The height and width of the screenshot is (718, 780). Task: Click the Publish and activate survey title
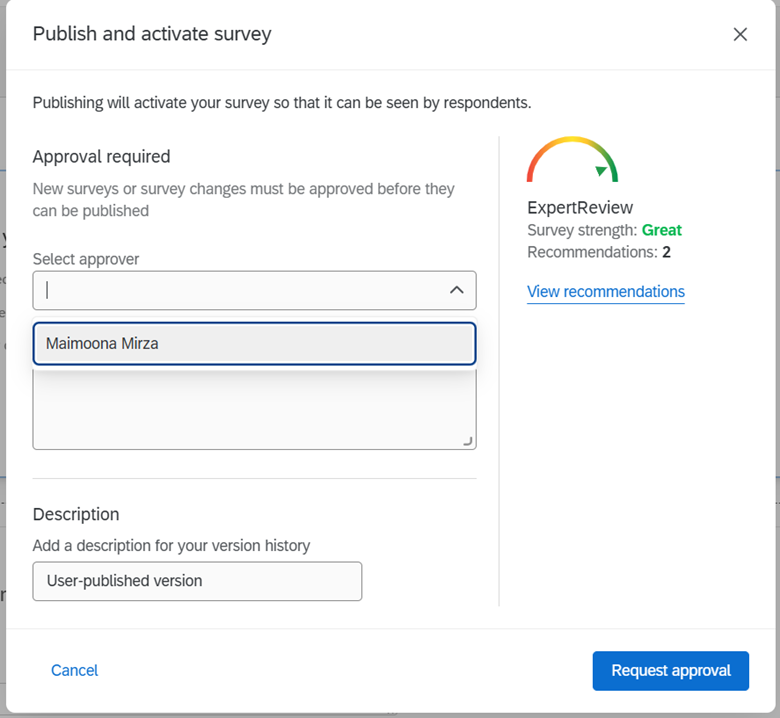pyautogui.click(x=152, y=34)
